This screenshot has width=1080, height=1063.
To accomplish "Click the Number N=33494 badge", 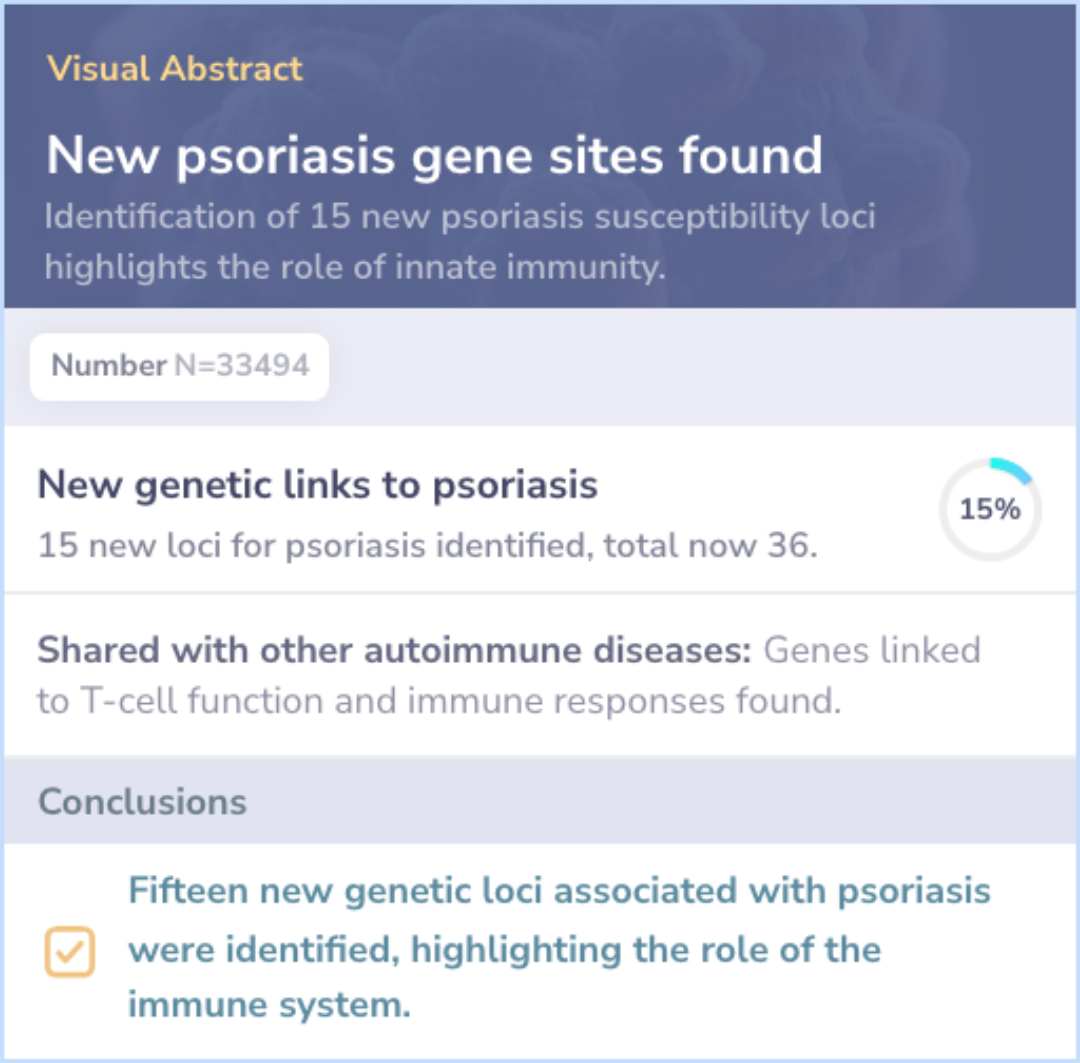I will coord(180,366).
